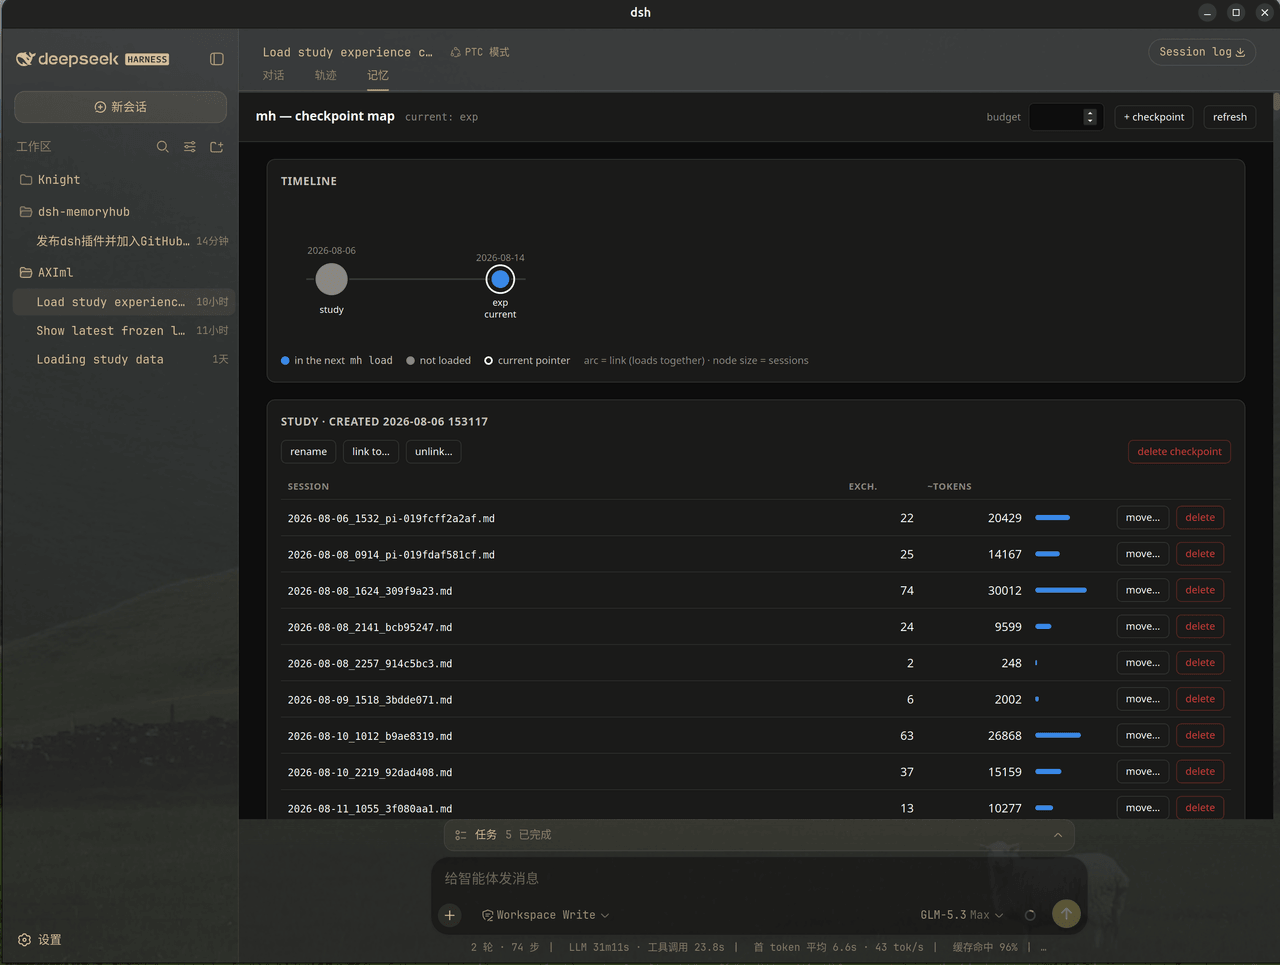Switch to the 对话 tab

[273, 75]
